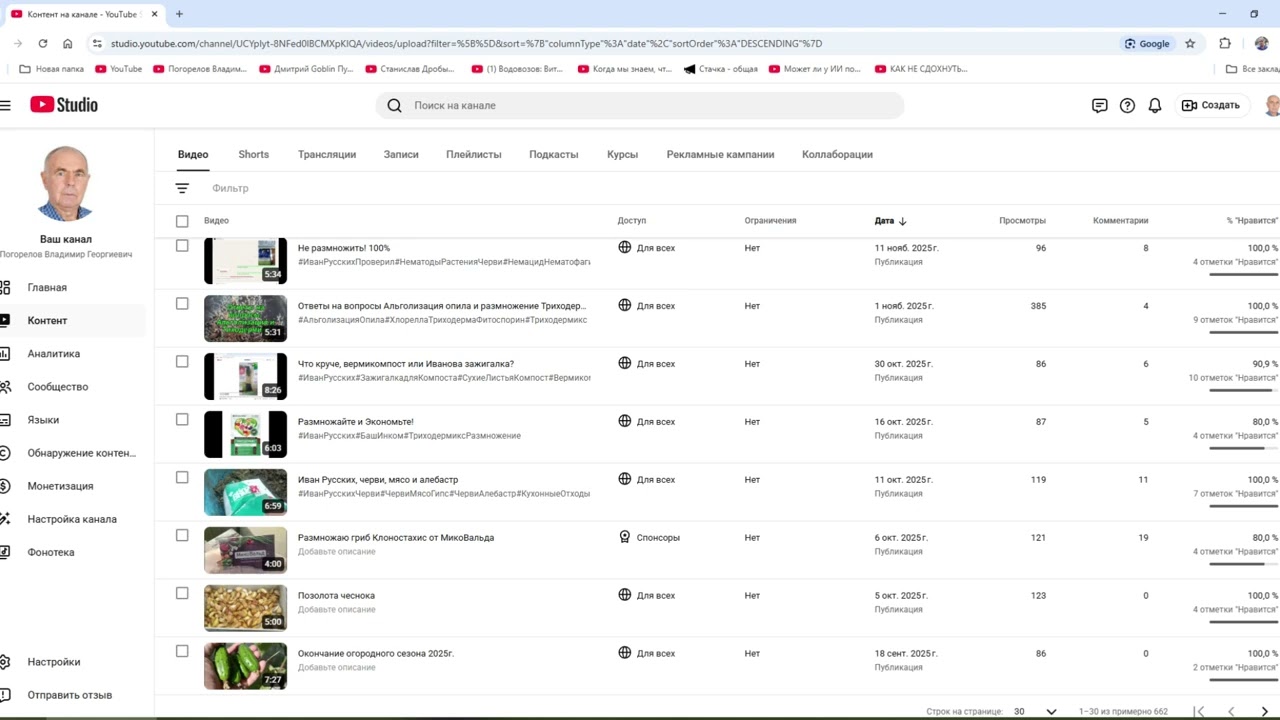Open the Коллаборации tab
1280x720 pixels.
tap(837, 155)
